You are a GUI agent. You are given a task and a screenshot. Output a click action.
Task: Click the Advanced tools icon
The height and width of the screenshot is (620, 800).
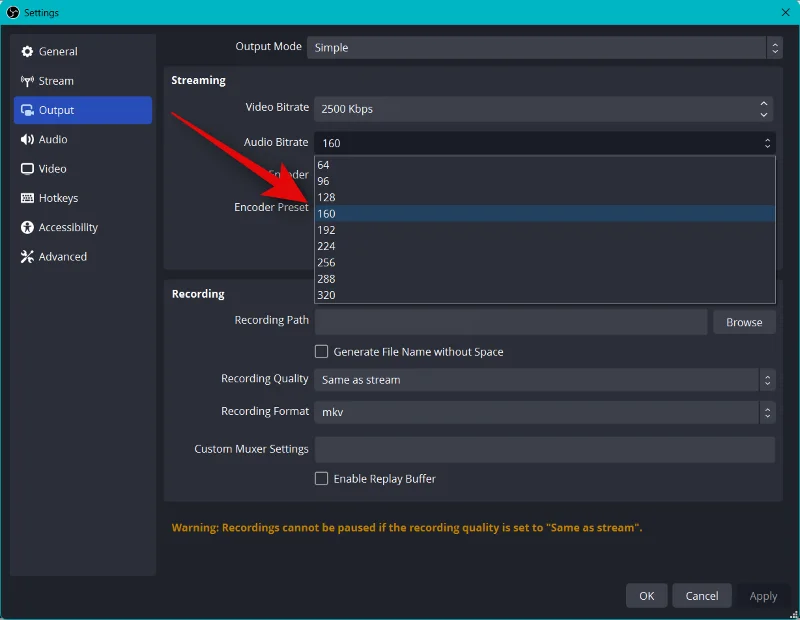coord(27,257)
